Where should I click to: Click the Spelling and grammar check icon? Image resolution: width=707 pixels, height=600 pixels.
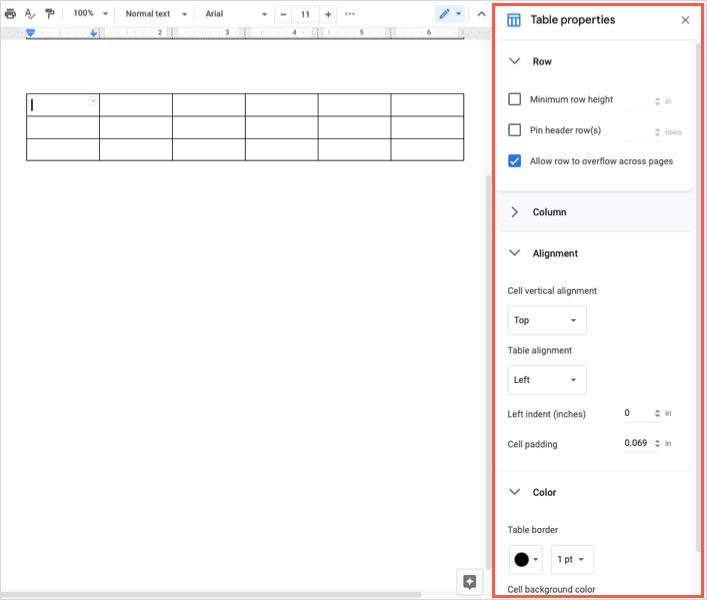click(x=30, y=14)
